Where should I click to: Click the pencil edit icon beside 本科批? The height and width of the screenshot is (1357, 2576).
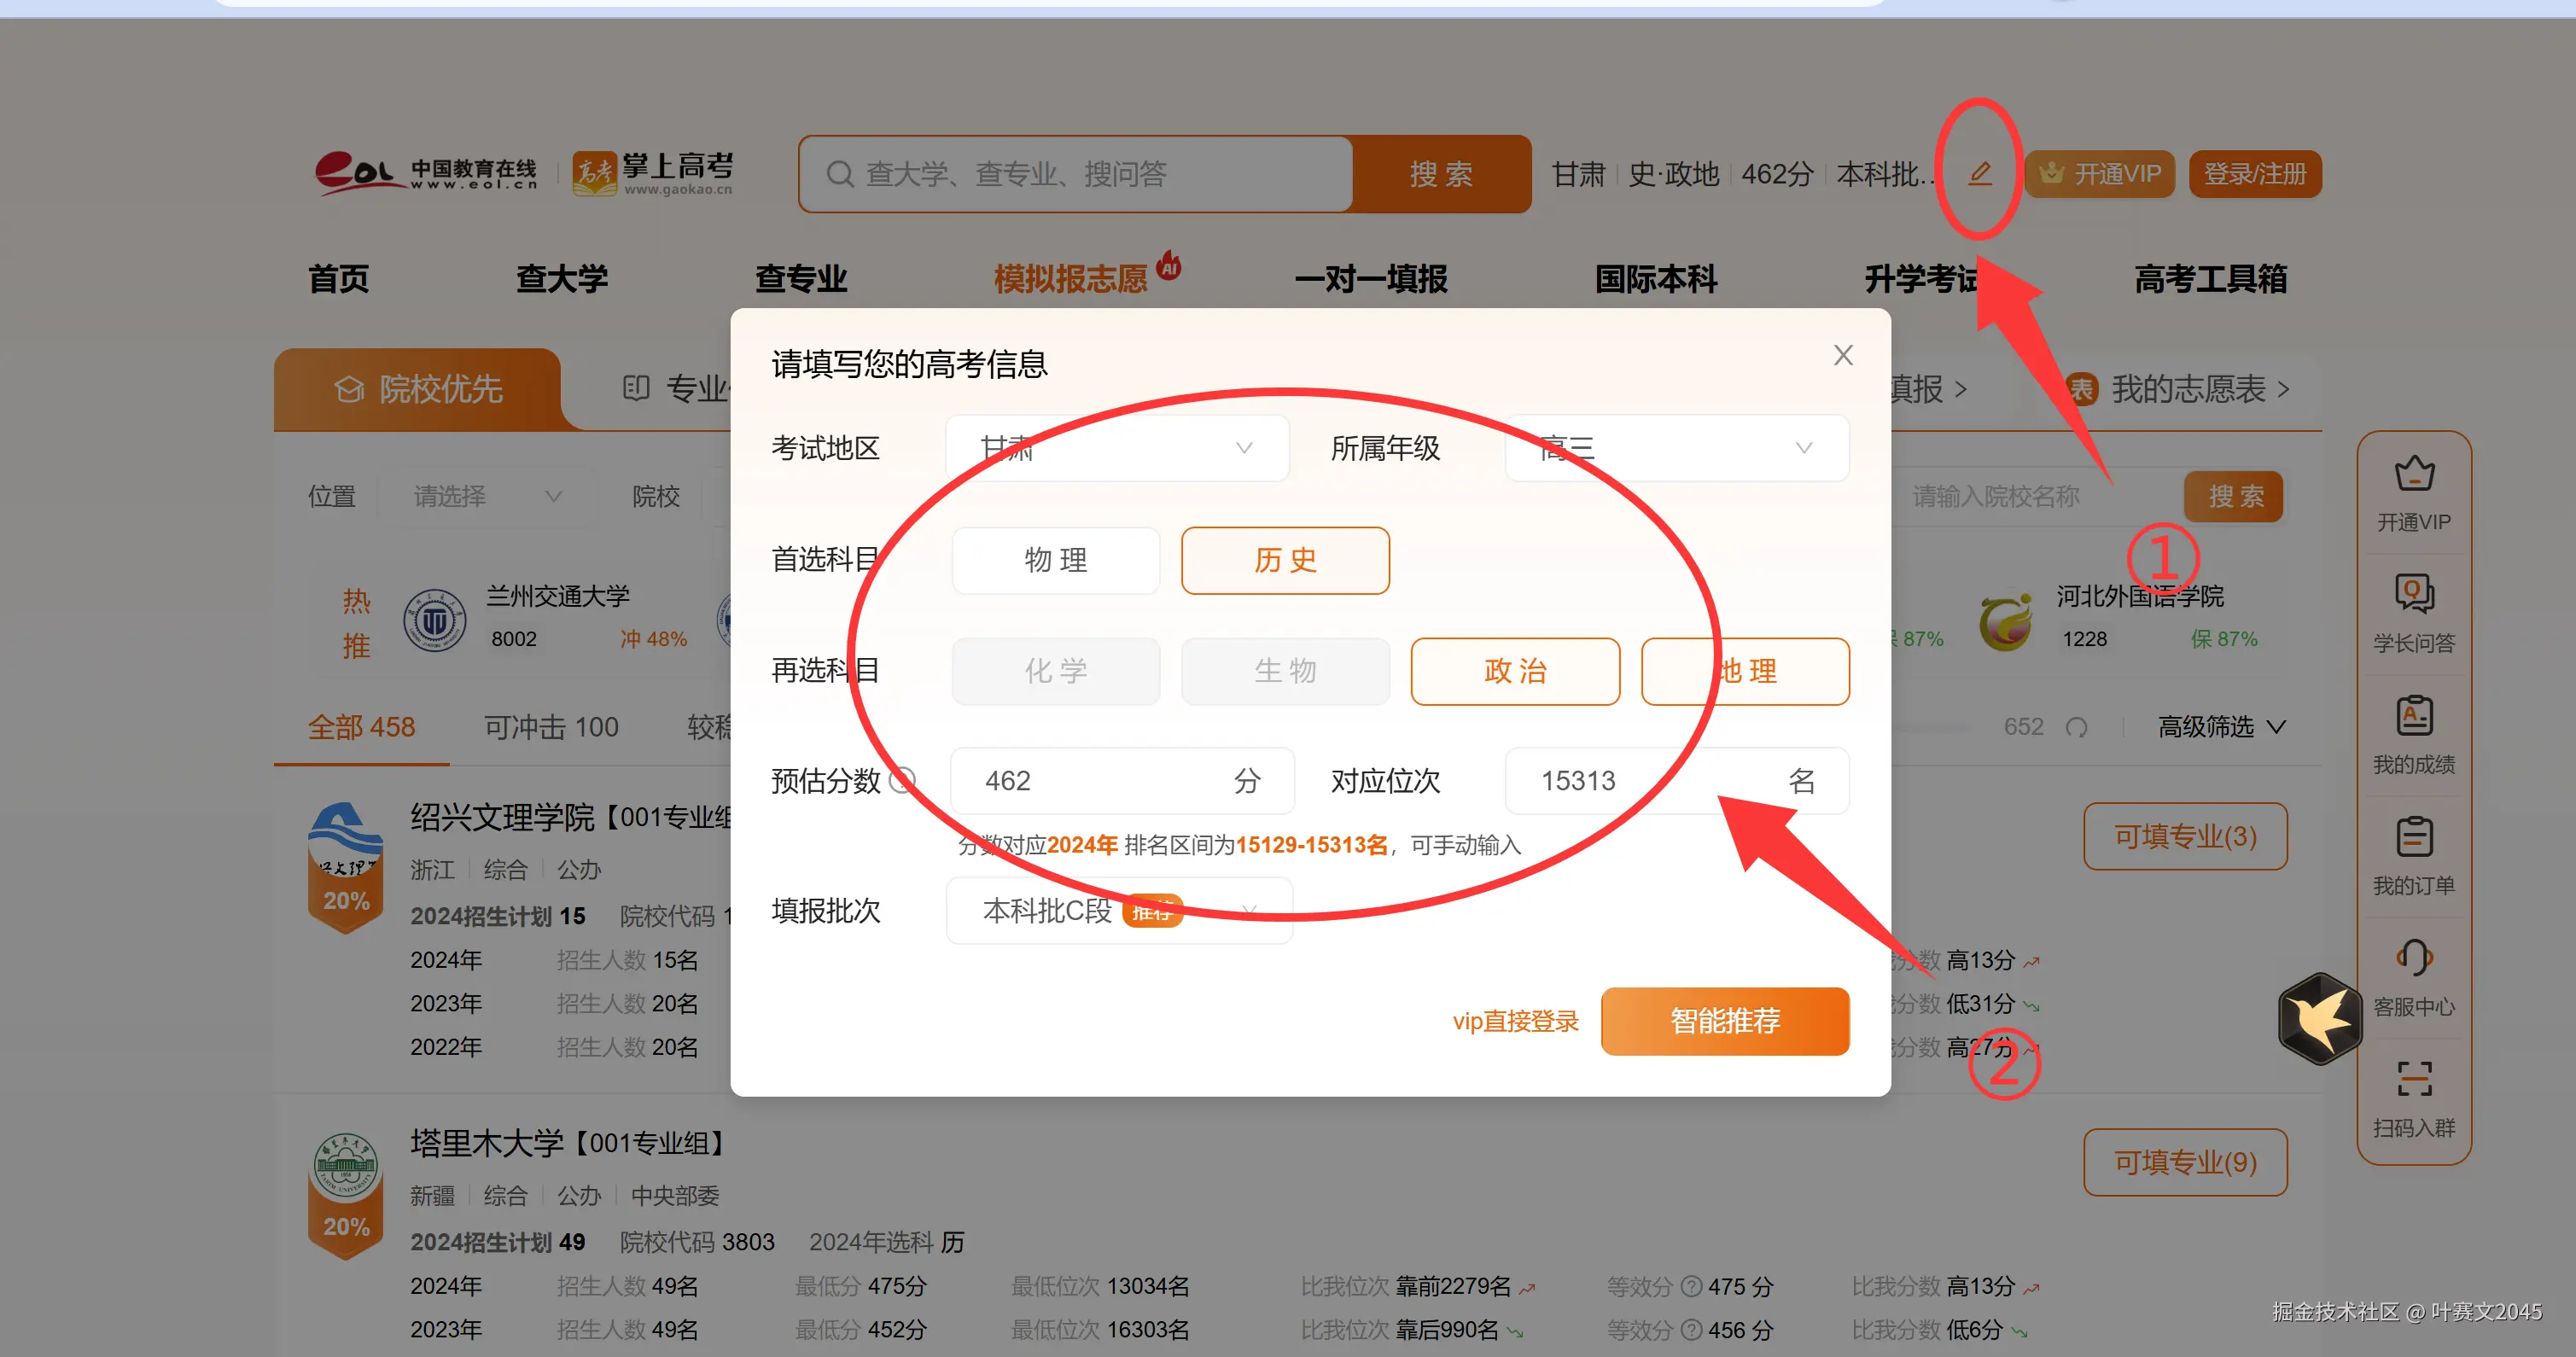point(1979,174)
